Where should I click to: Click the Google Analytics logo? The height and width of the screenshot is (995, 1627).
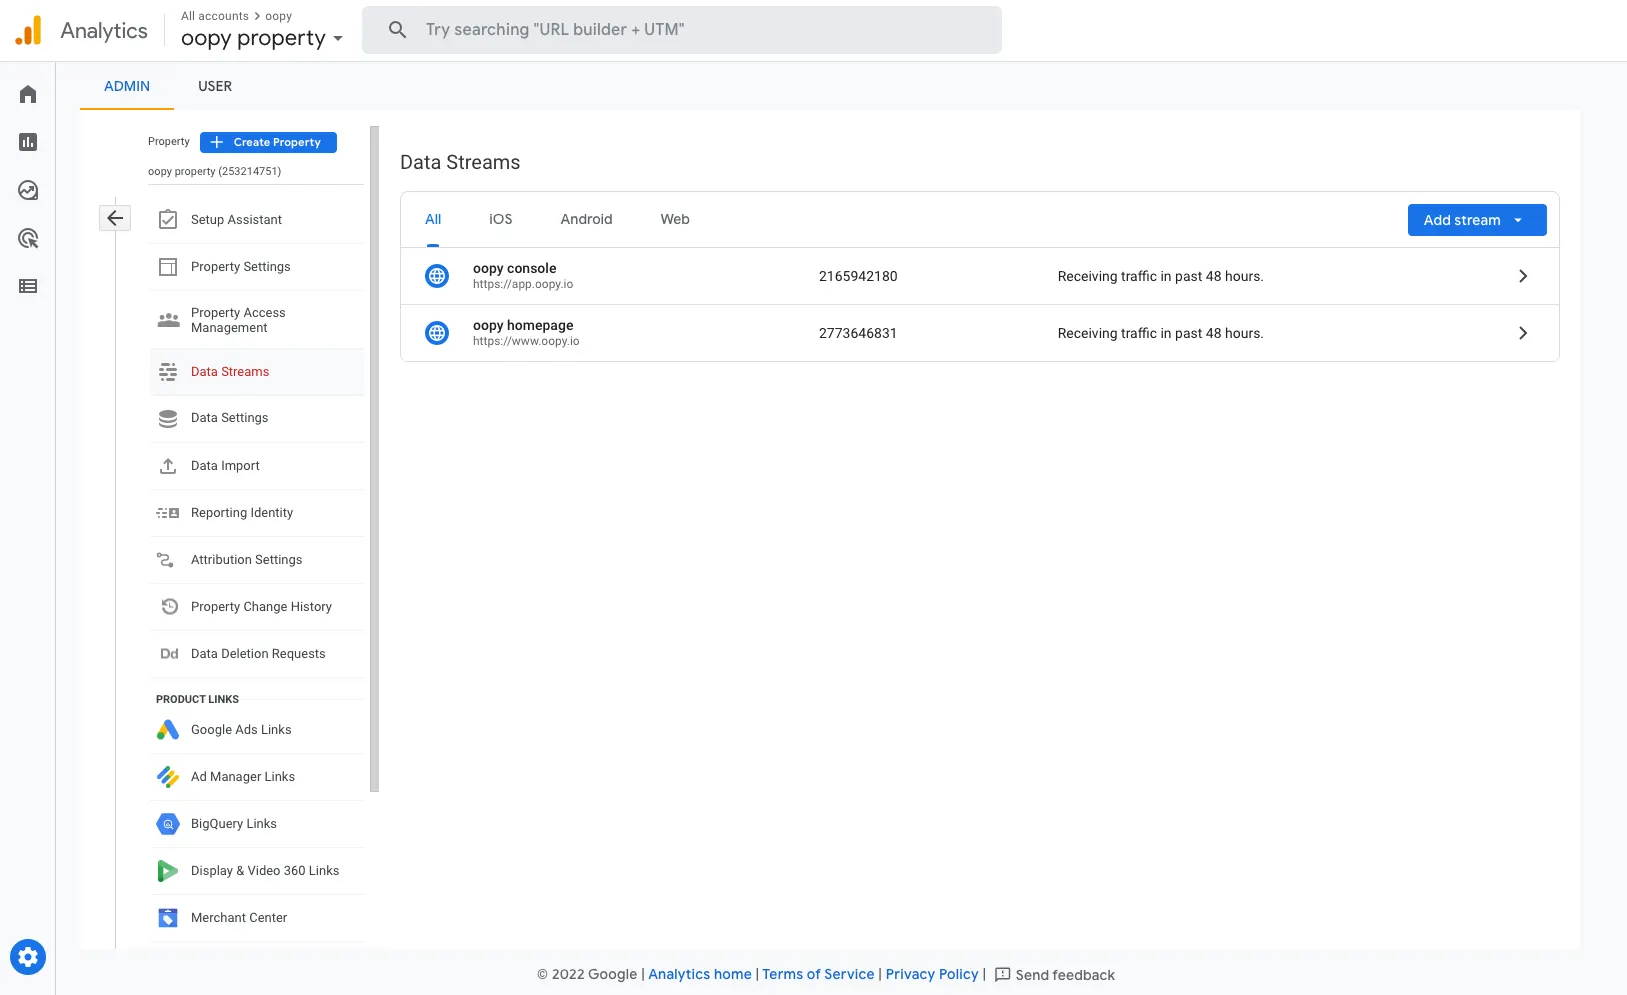click(29, 31)
